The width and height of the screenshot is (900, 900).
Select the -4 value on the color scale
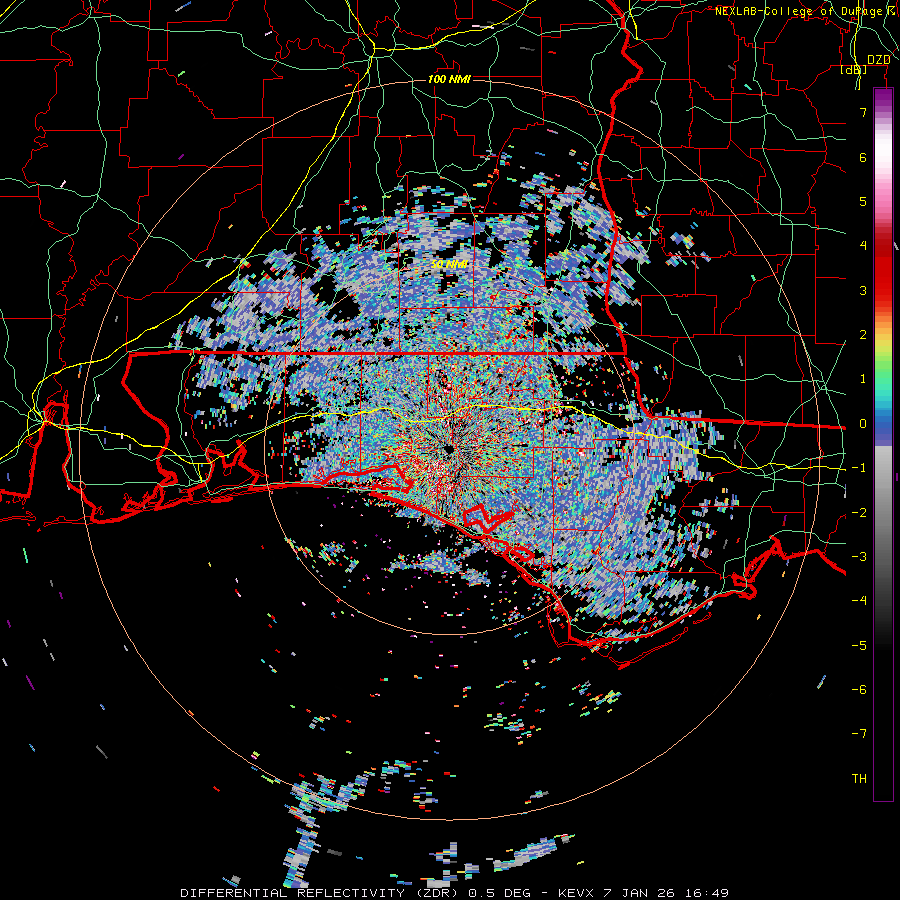pos(859,601)
